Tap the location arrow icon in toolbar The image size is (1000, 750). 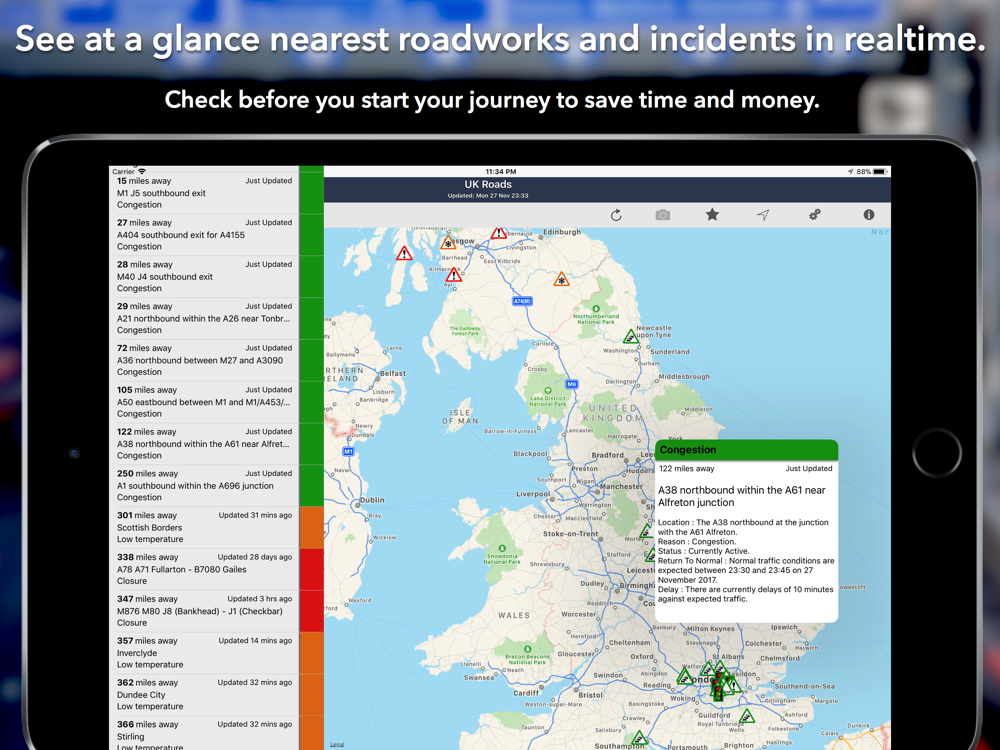coord(763,215)
